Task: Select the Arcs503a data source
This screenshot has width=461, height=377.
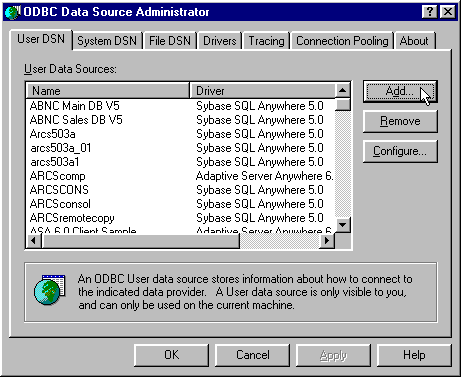Action: tap(52, 134)
